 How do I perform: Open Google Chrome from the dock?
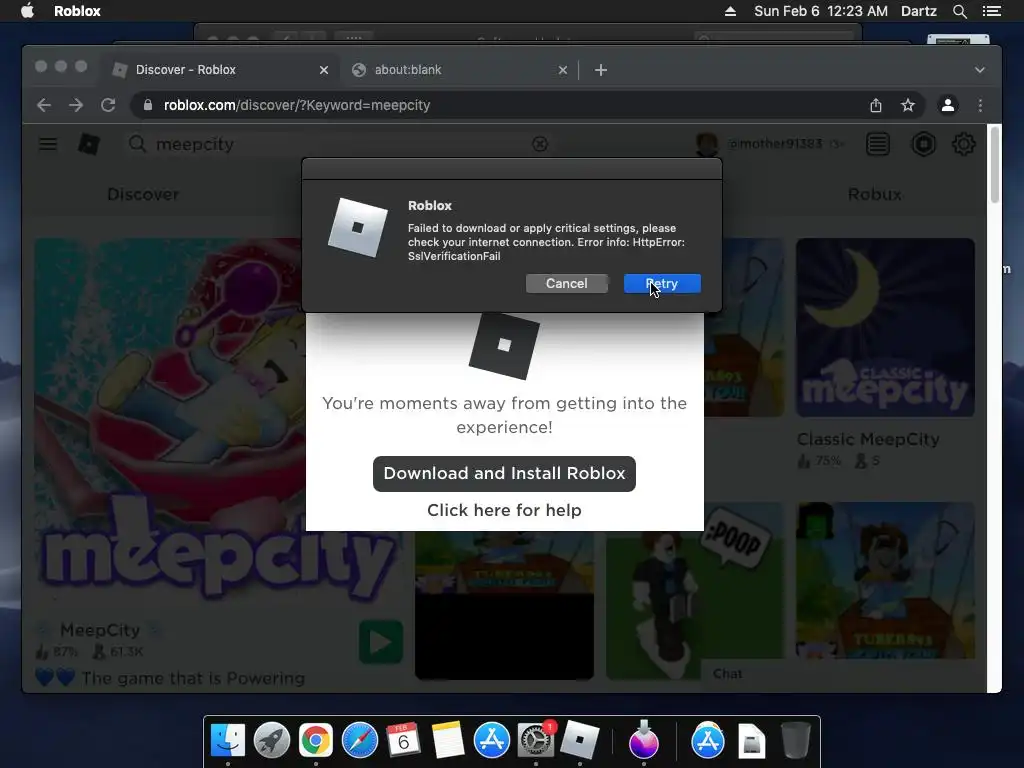(315, 741)
